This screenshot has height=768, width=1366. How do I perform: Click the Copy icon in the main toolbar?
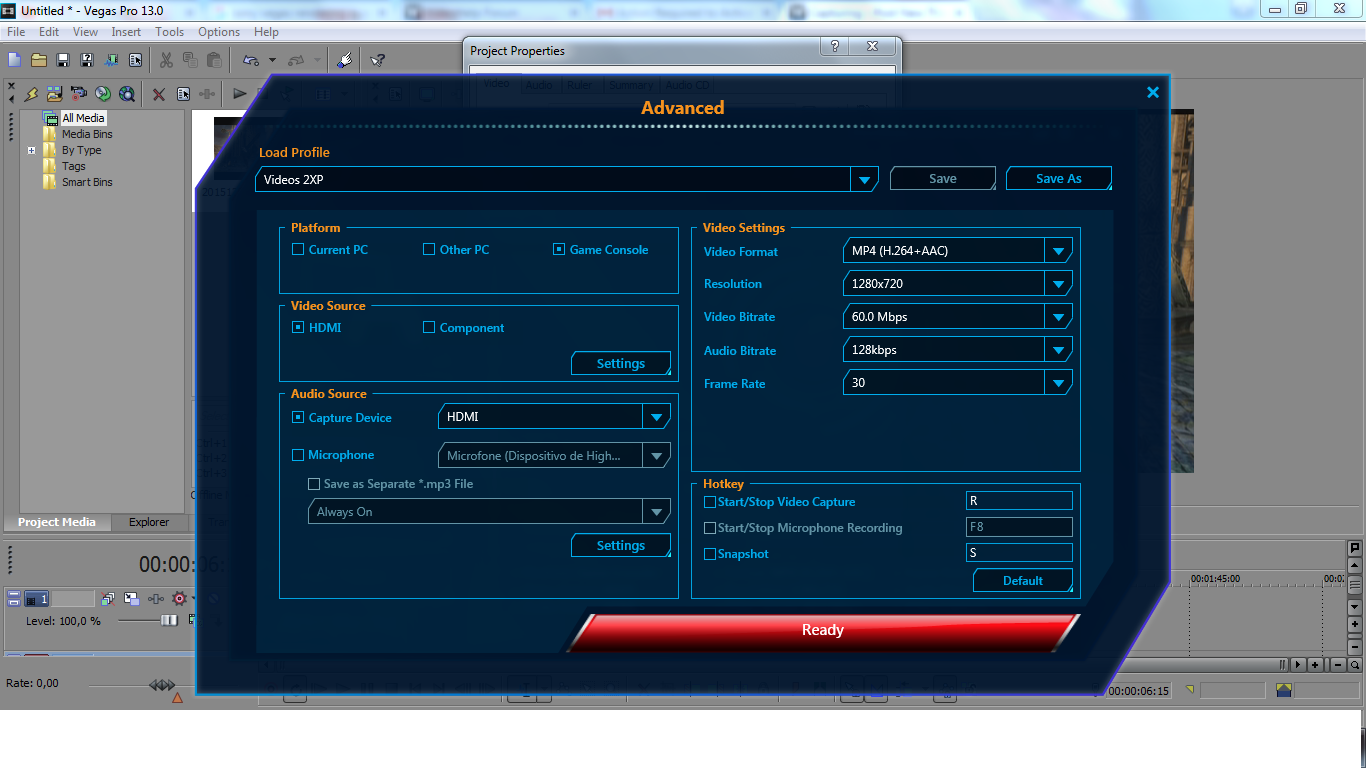pos(190,60)
